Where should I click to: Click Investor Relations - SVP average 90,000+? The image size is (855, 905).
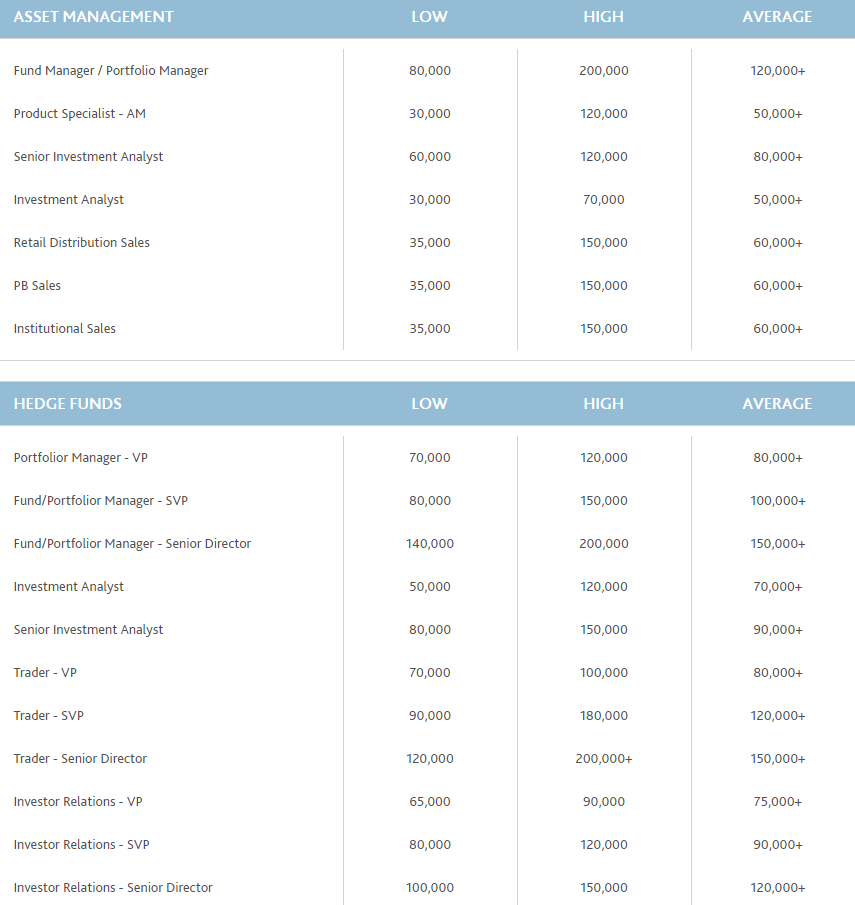click(778, 844)
